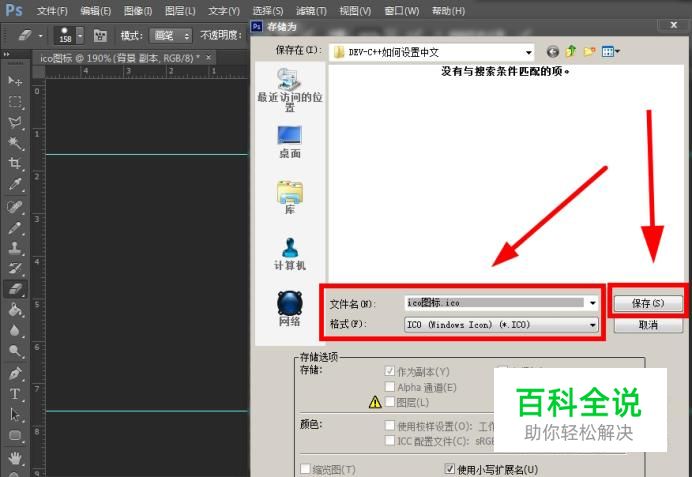Select the Crop tool
This screenshot has width=692, height=477.
coord(15,163)
